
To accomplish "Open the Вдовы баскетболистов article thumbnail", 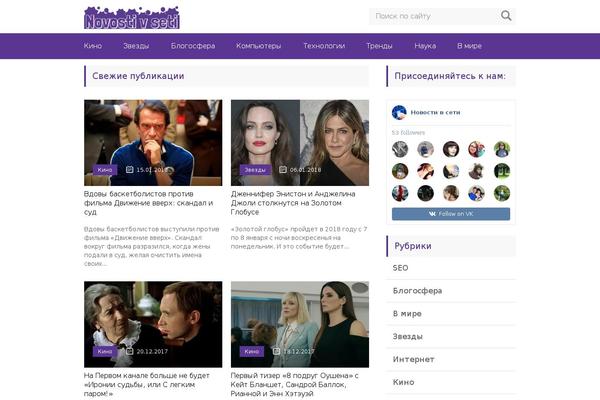I will pos(153,143).
